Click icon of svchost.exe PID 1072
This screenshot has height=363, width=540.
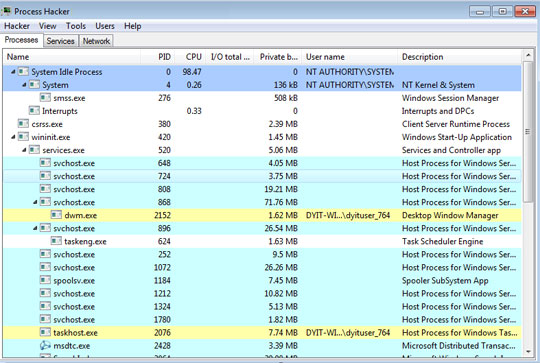(x=45, y=267)
